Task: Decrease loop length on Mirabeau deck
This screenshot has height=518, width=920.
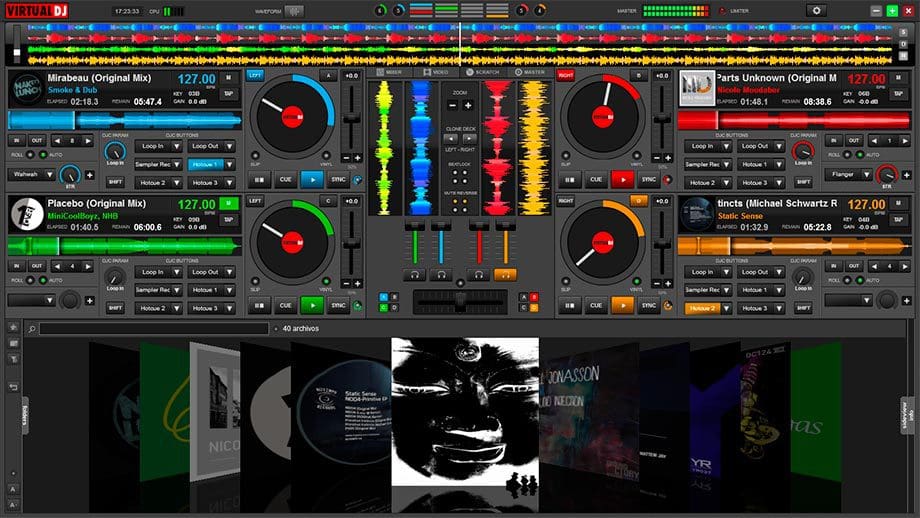Action: tap(57, 141)
